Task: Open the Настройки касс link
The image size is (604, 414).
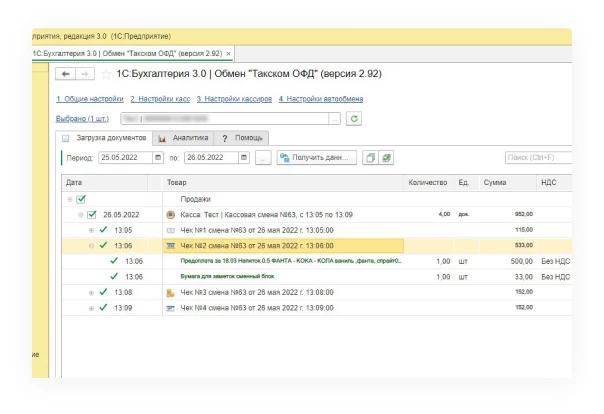Action: [x=160, y=99]
